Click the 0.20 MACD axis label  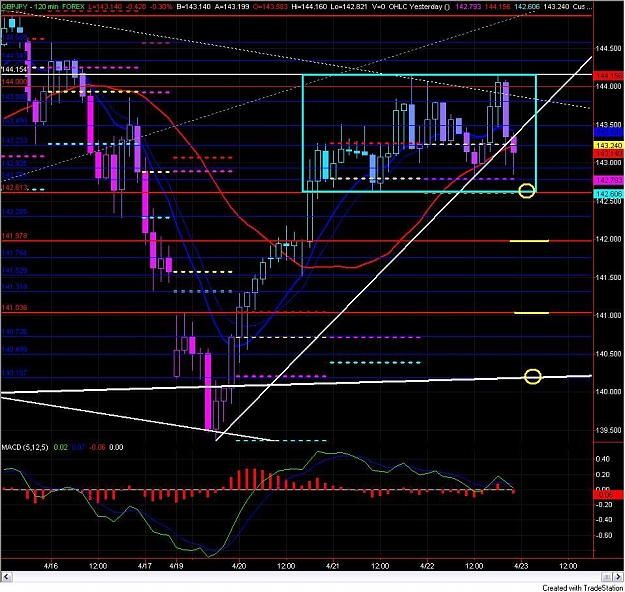(x=603, y=474)
